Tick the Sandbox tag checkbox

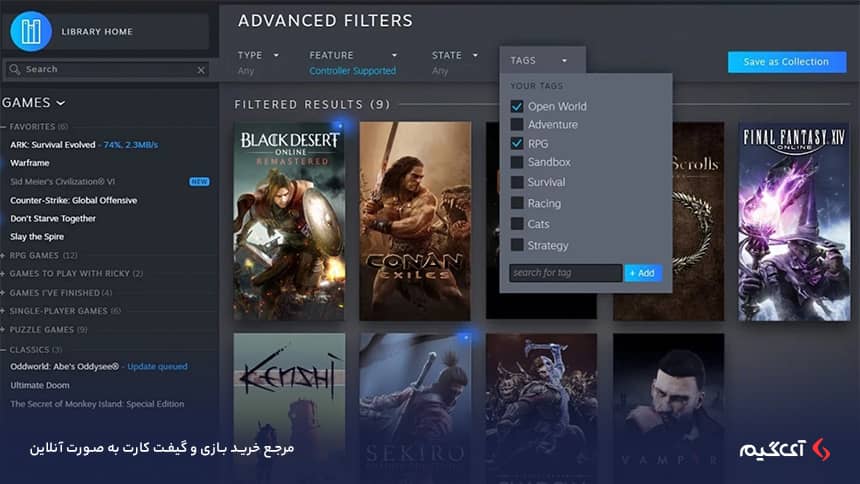pos(517,162)
